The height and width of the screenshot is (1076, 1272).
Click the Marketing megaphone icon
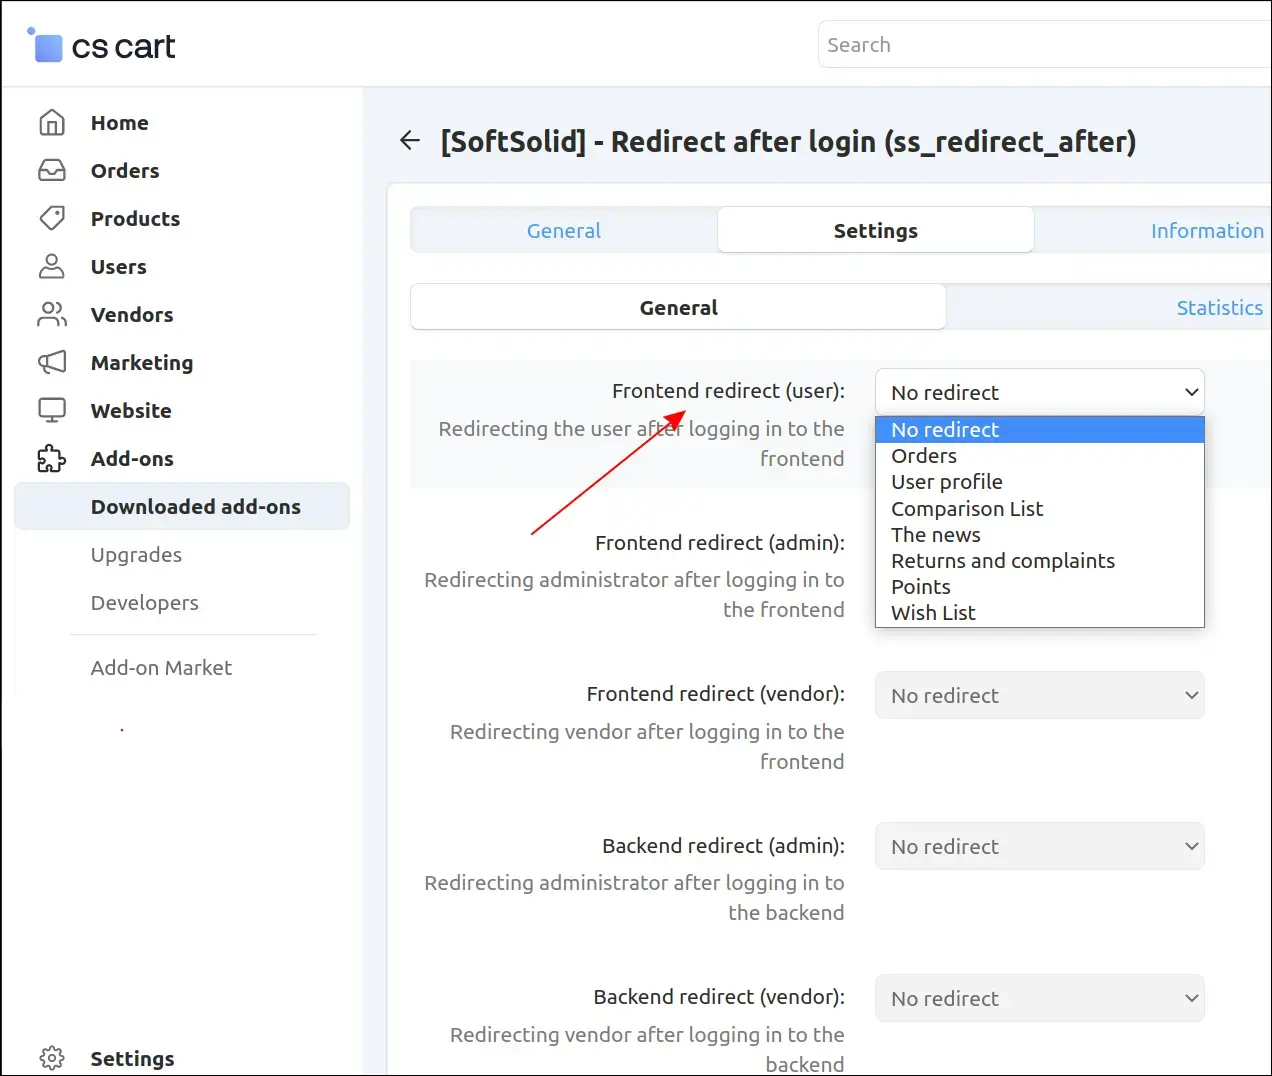click(x=52, y=362)
